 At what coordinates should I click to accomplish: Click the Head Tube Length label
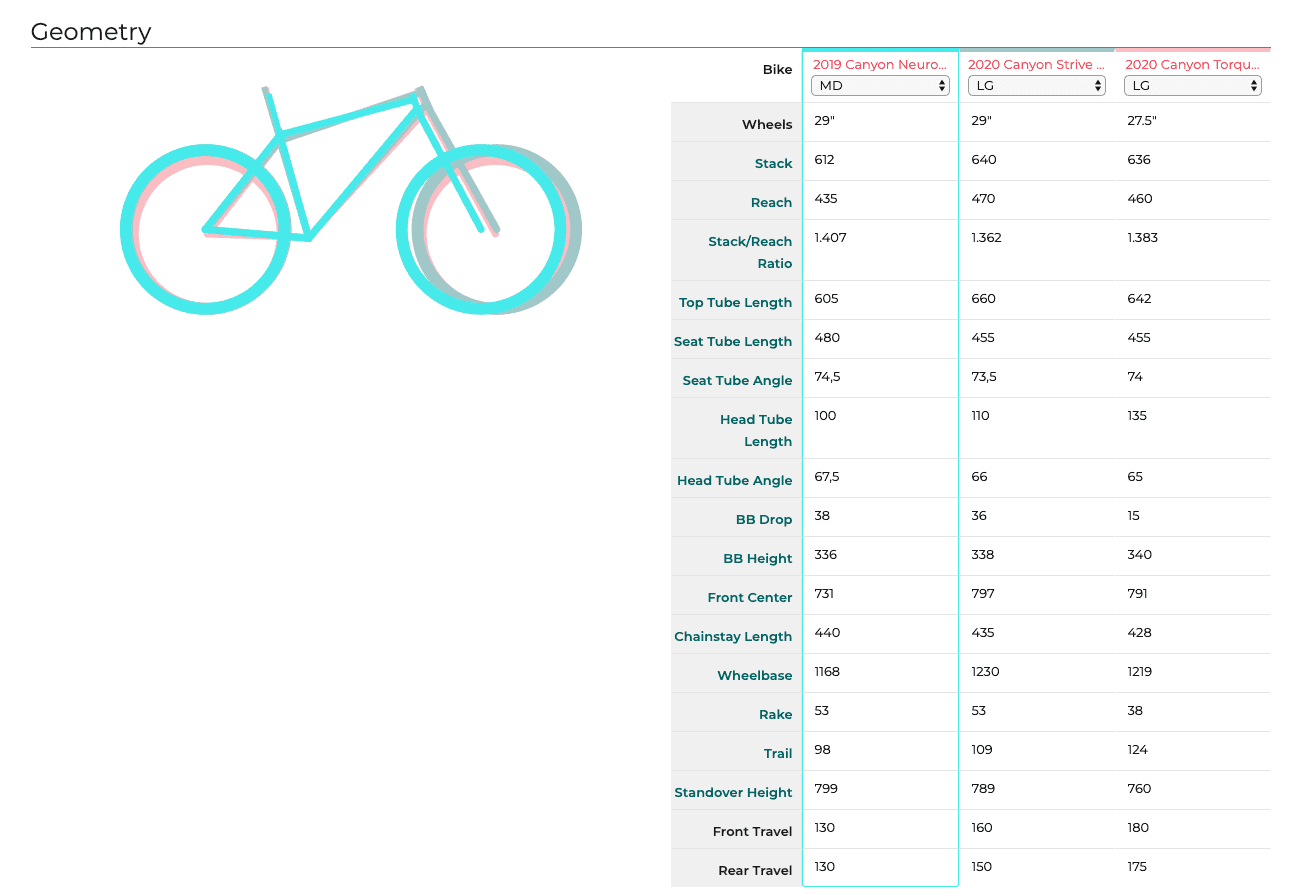point(756,431)
